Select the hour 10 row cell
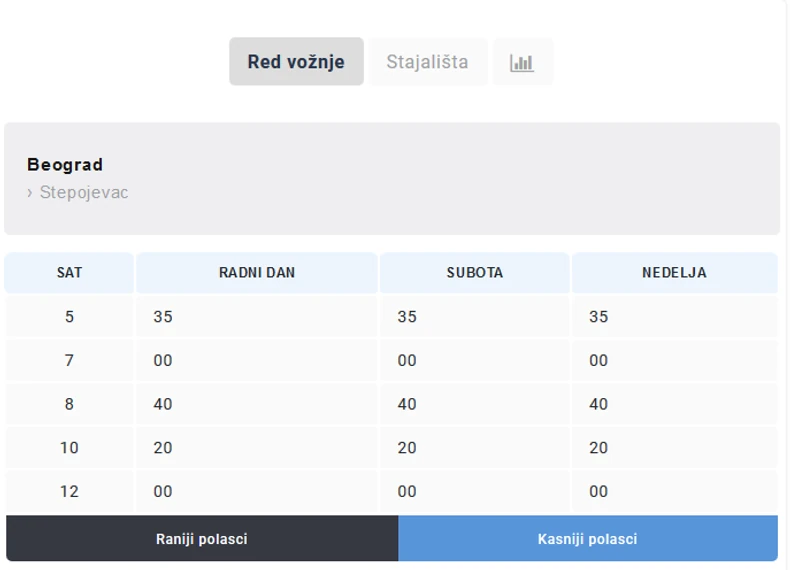This screenshot has height=570, width=790. point(69,448)
